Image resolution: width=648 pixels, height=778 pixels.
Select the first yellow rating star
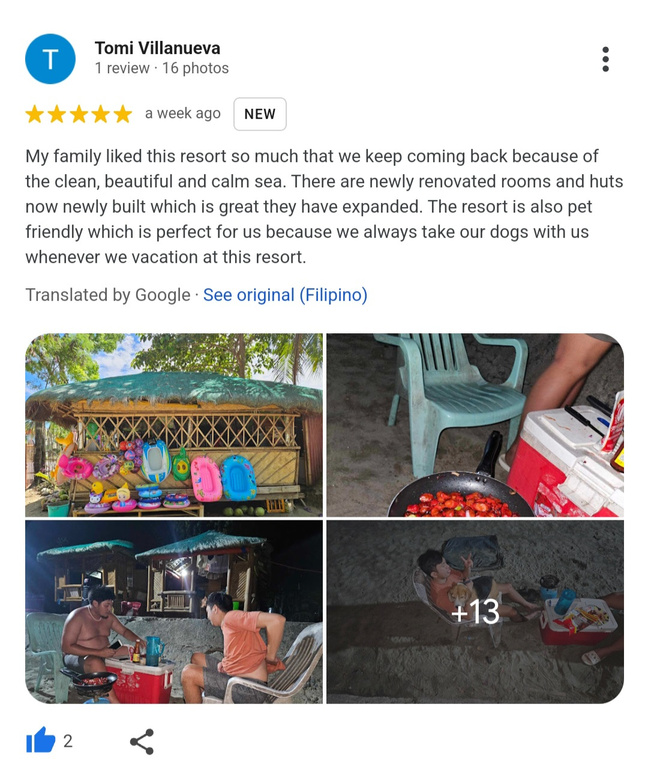point(35,114)
